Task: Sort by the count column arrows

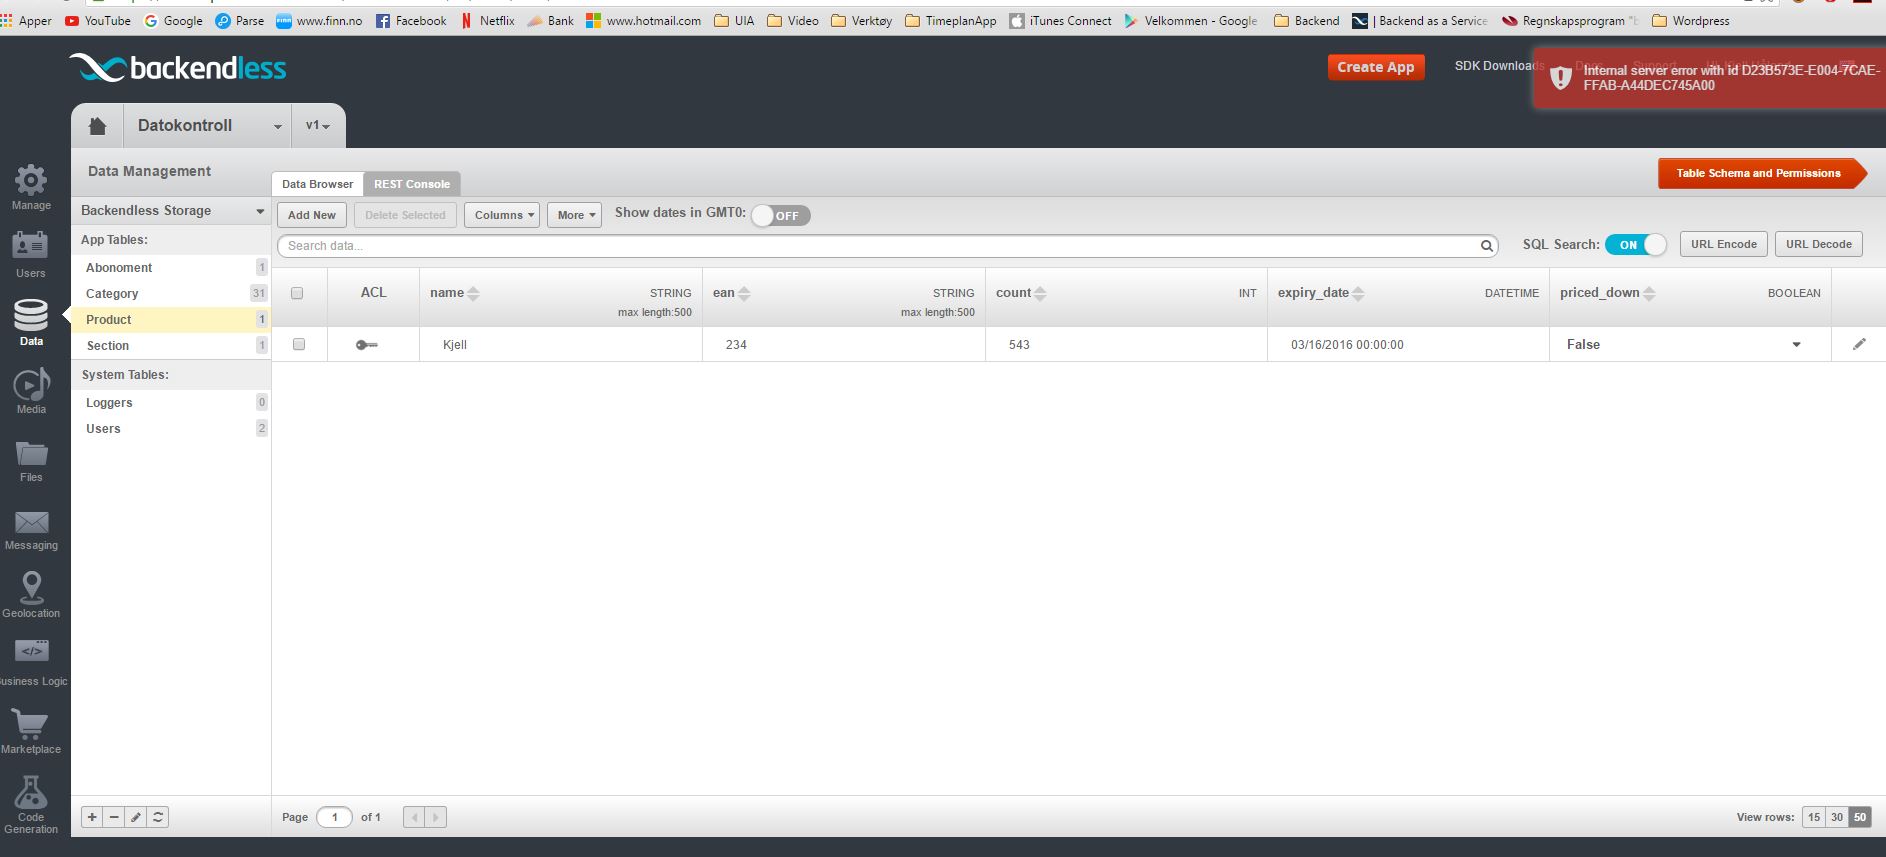Action: 1040,293
